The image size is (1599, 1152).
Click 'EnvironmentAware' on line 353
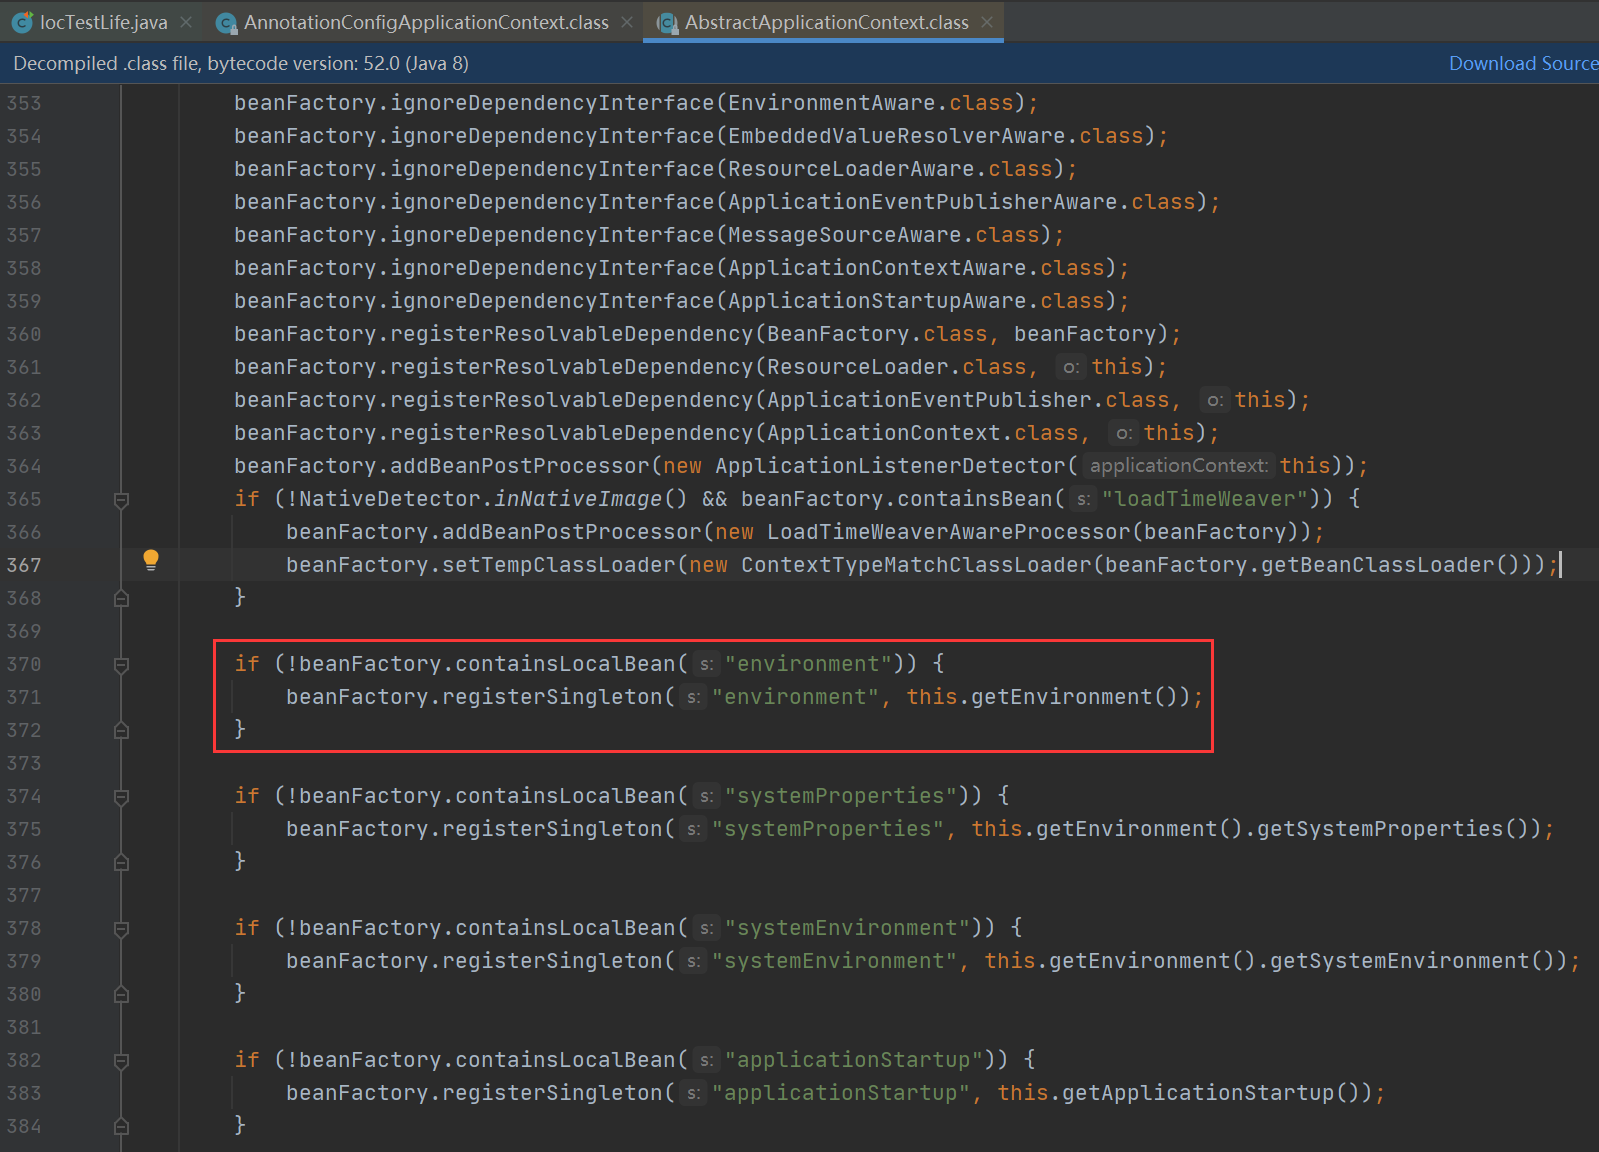[832, 103]
